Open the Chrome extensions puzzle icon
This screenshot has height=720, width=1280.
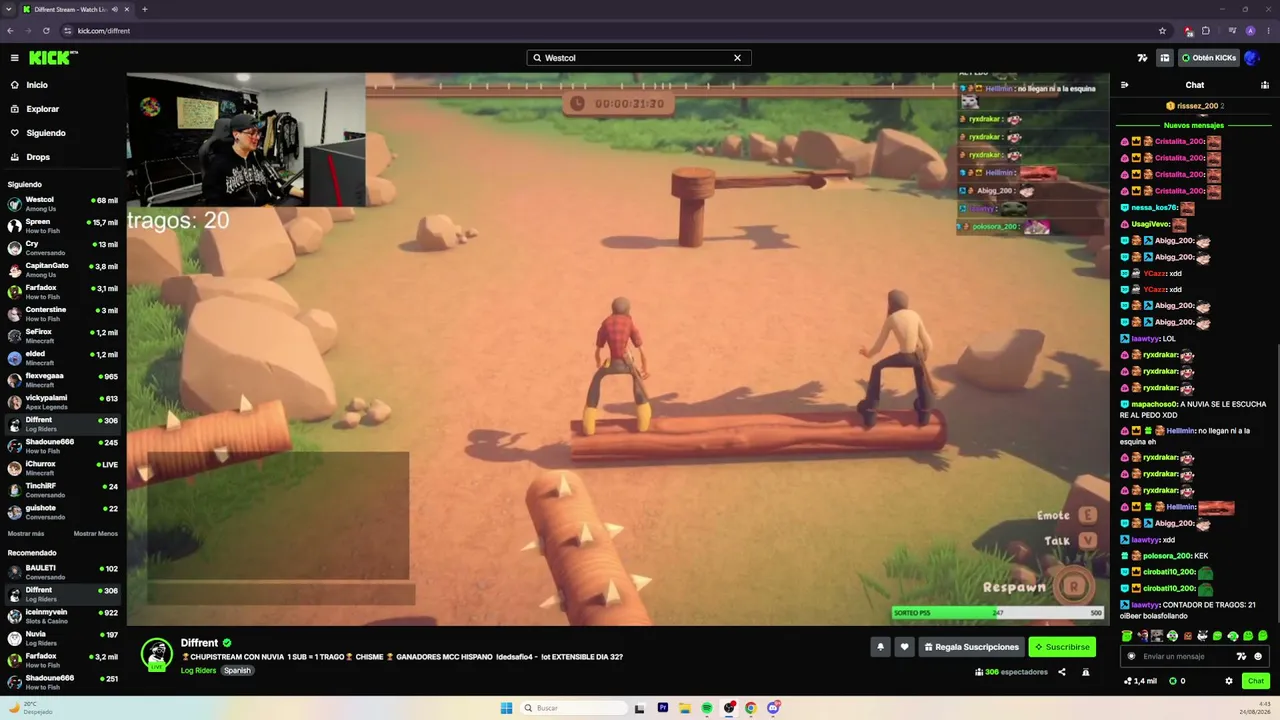click(1206, 31)
